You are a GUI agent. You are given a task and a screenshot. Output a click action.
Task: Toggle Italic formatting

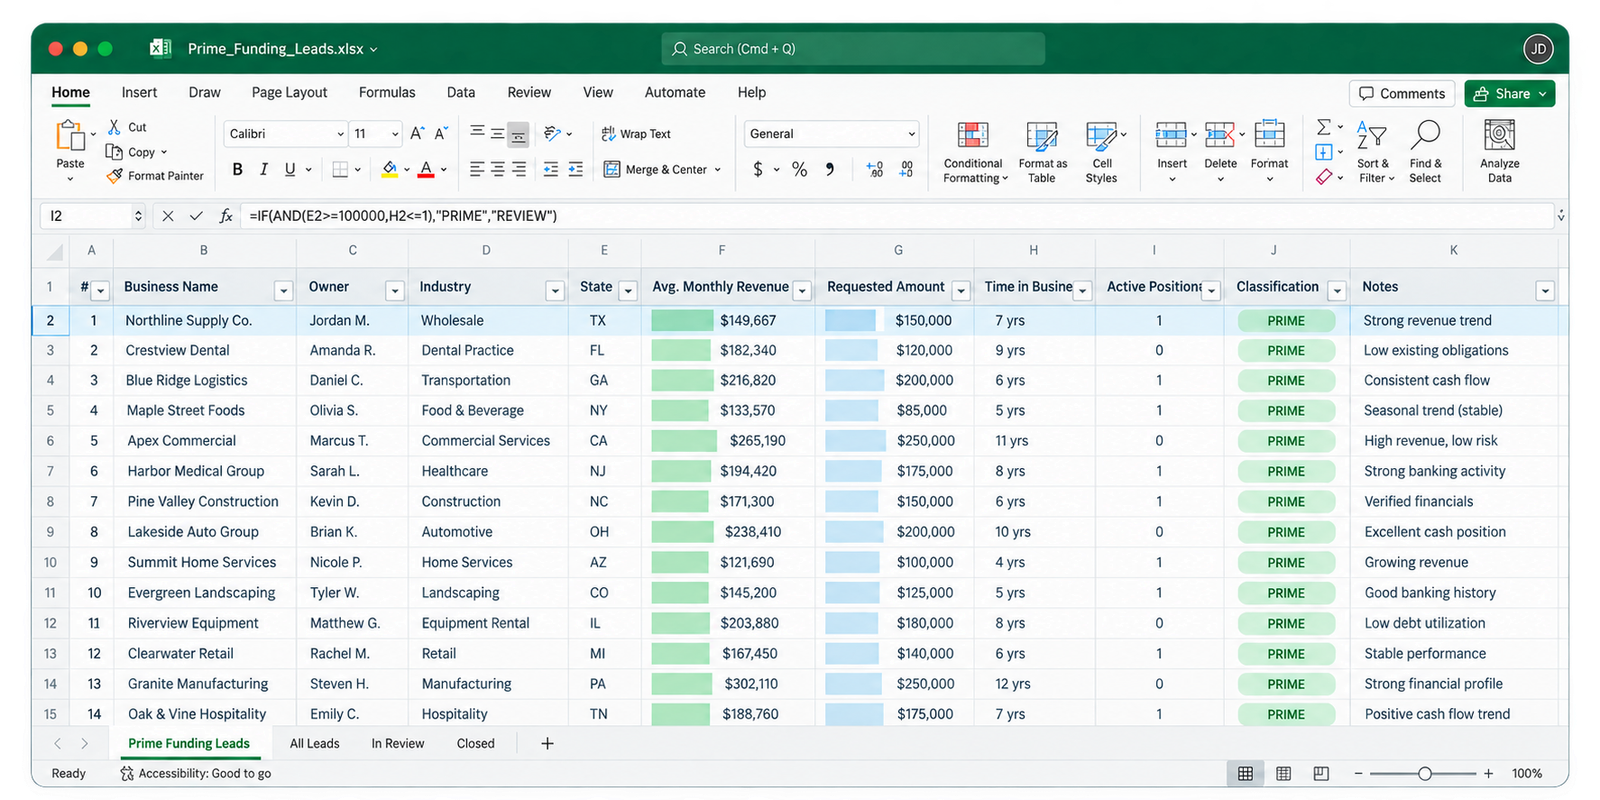click(264, 170)
